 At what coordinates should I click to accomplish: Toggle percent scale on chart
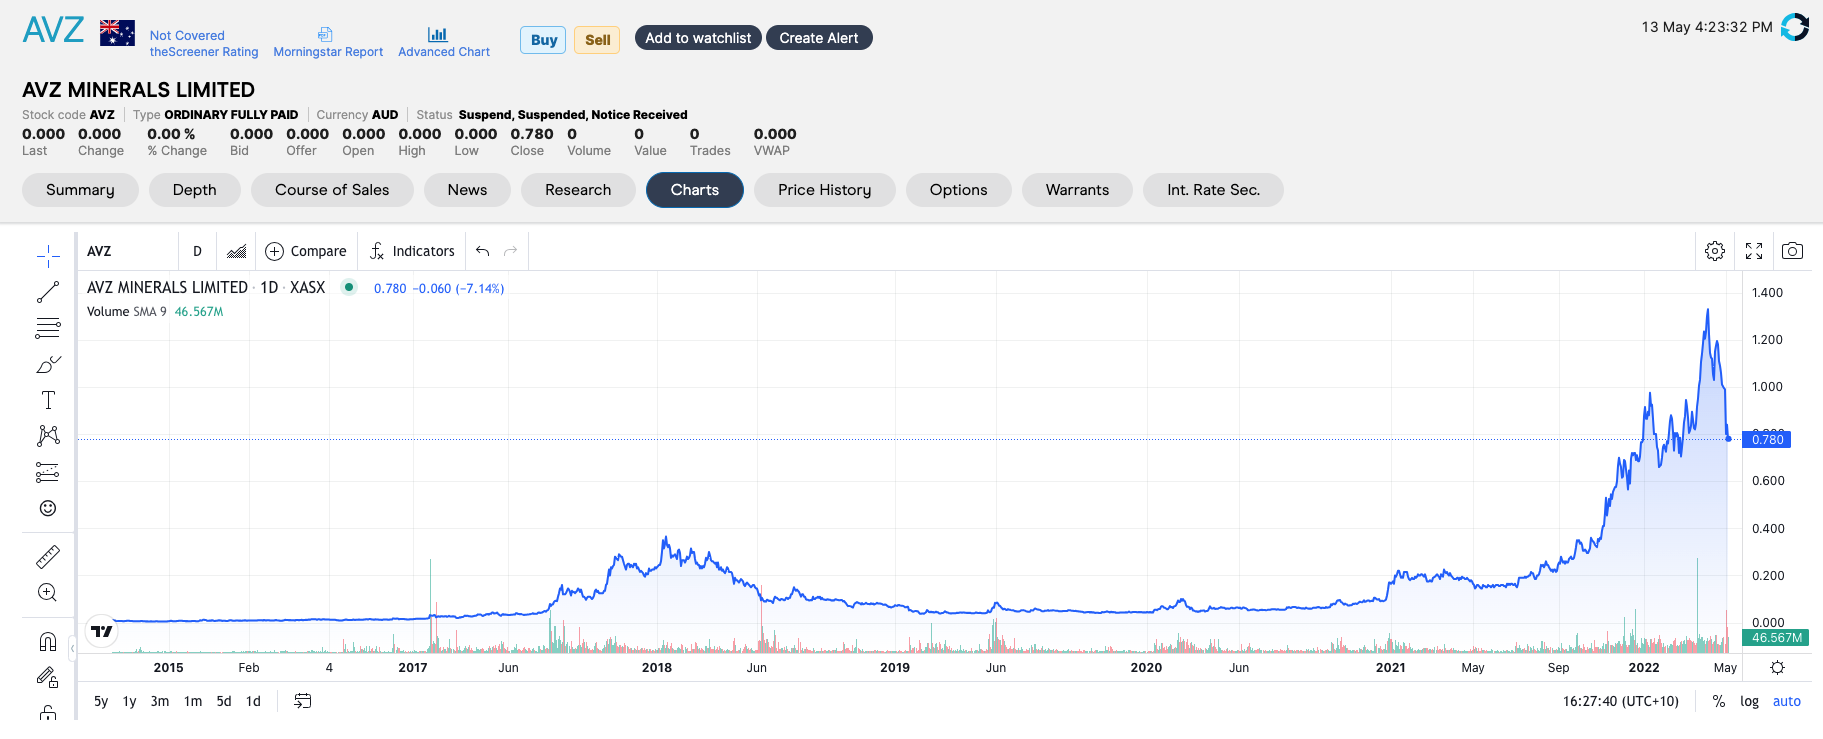pyautogui.click(x=1719, y=701)
